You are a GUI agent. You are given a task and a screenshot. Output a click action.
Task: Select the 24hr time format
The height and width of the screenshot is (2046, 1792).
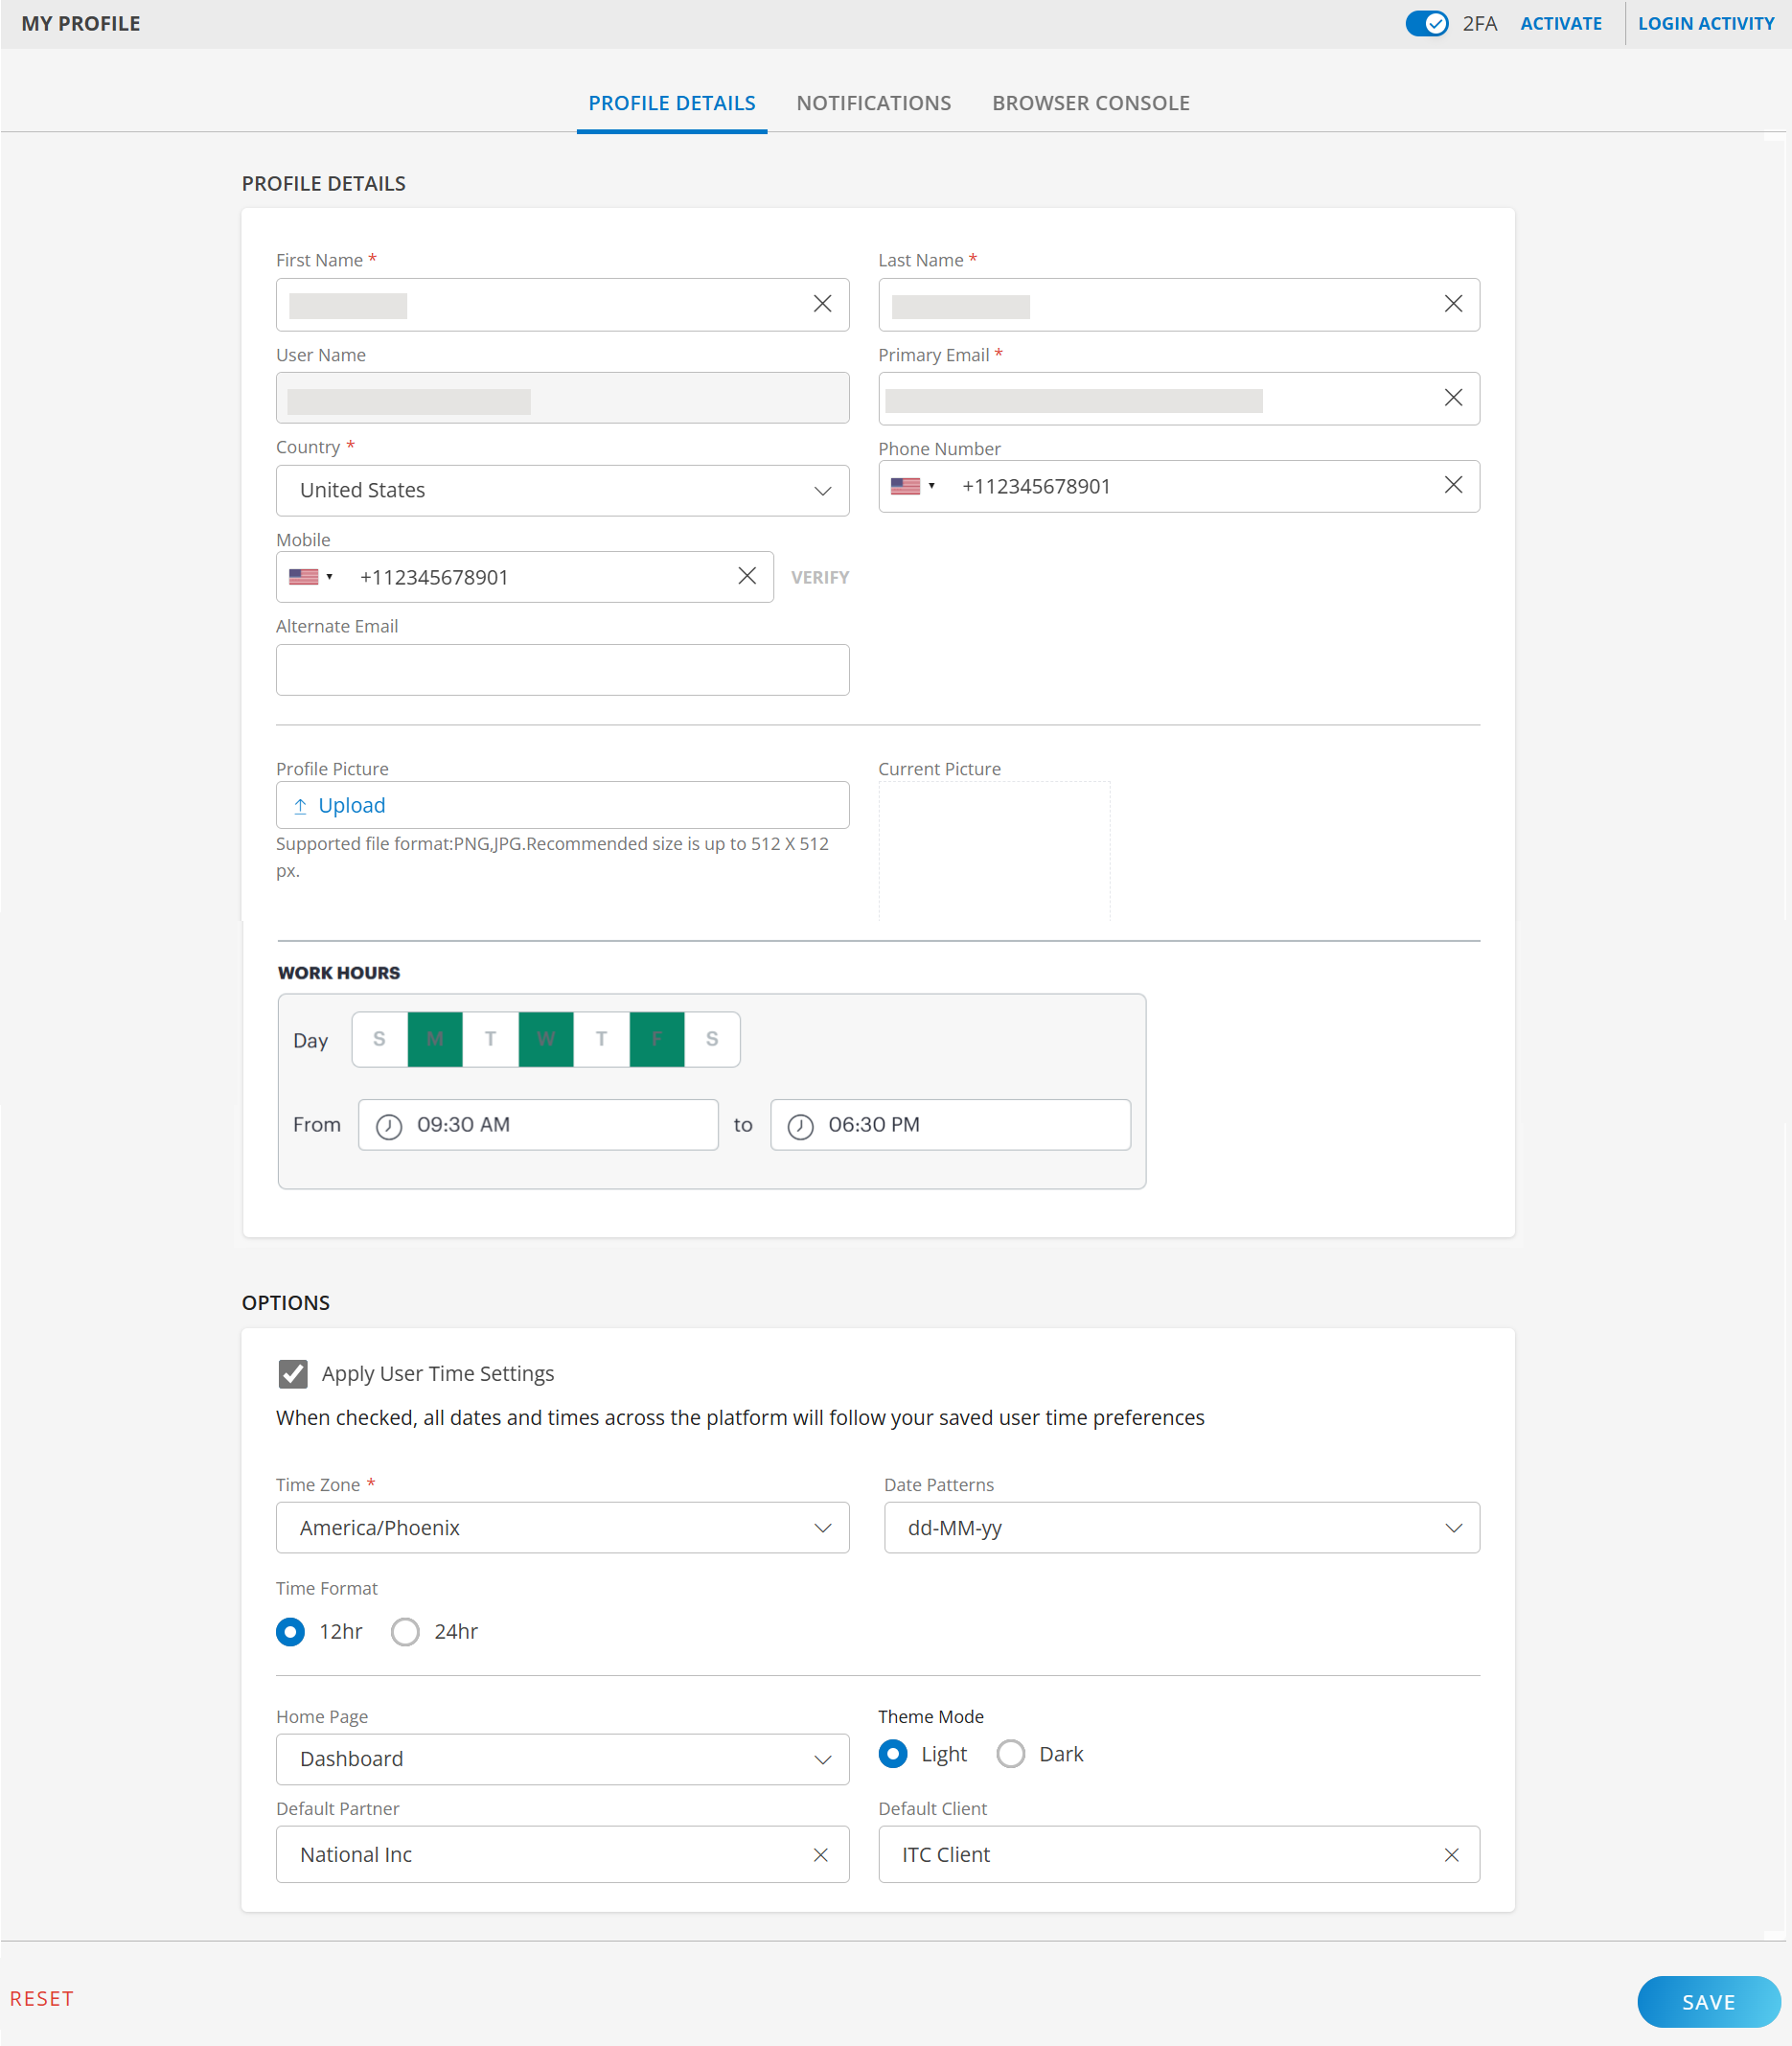click(x=405, y=1632)
